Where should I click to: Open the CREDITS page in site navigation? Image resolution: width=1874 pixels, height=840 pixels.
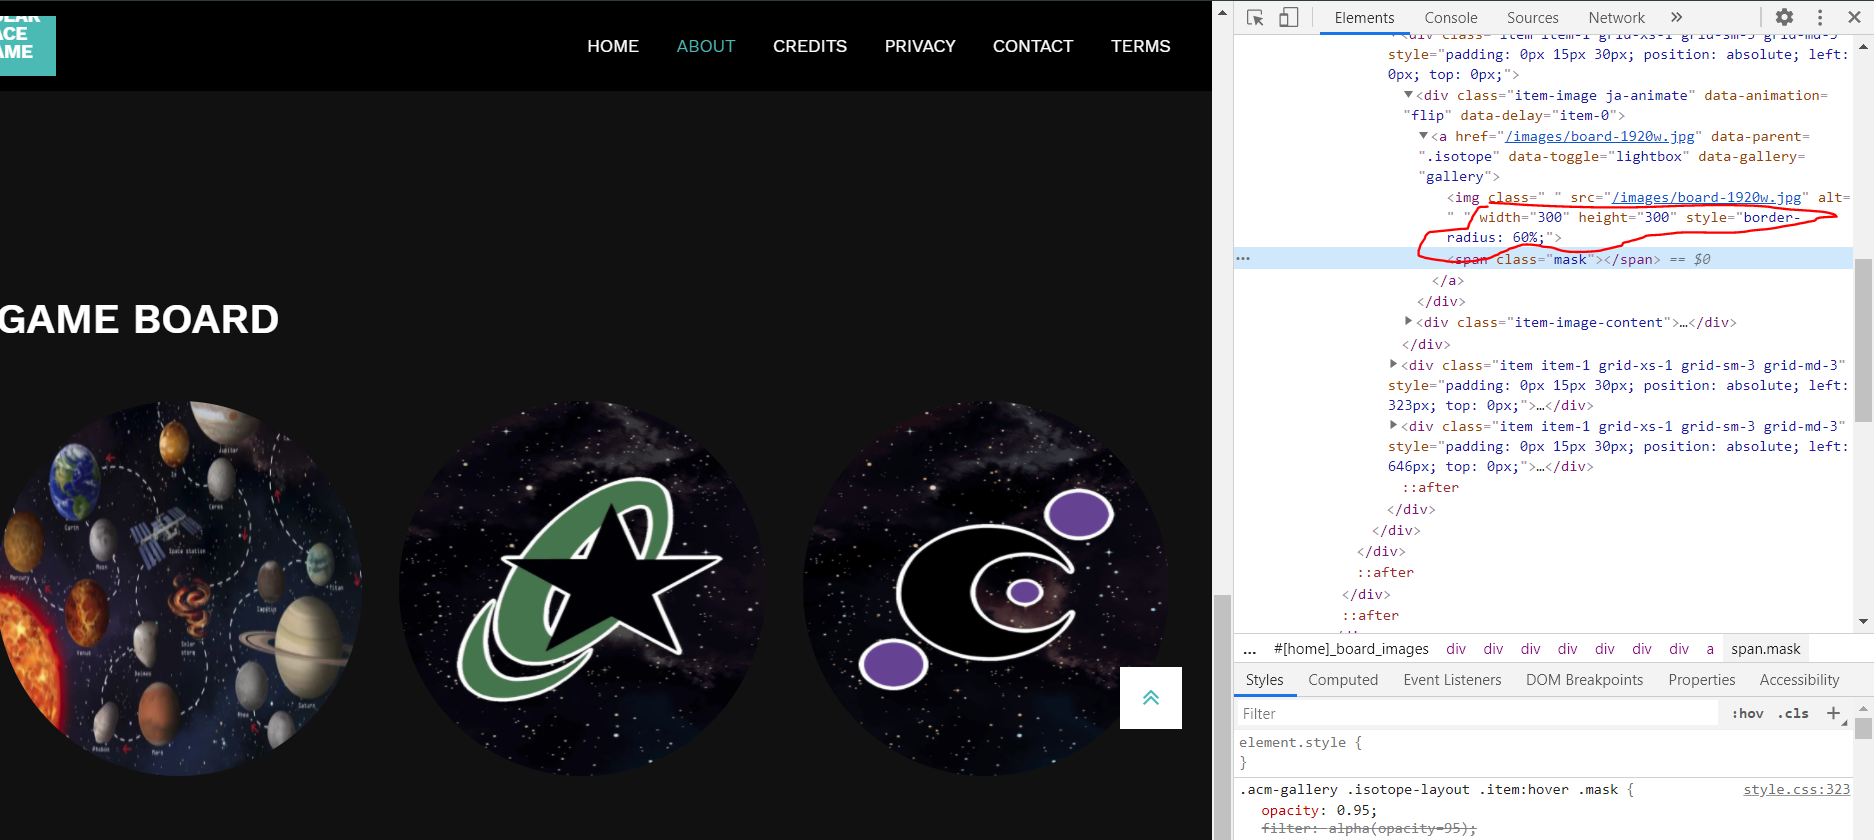point(810,46)
